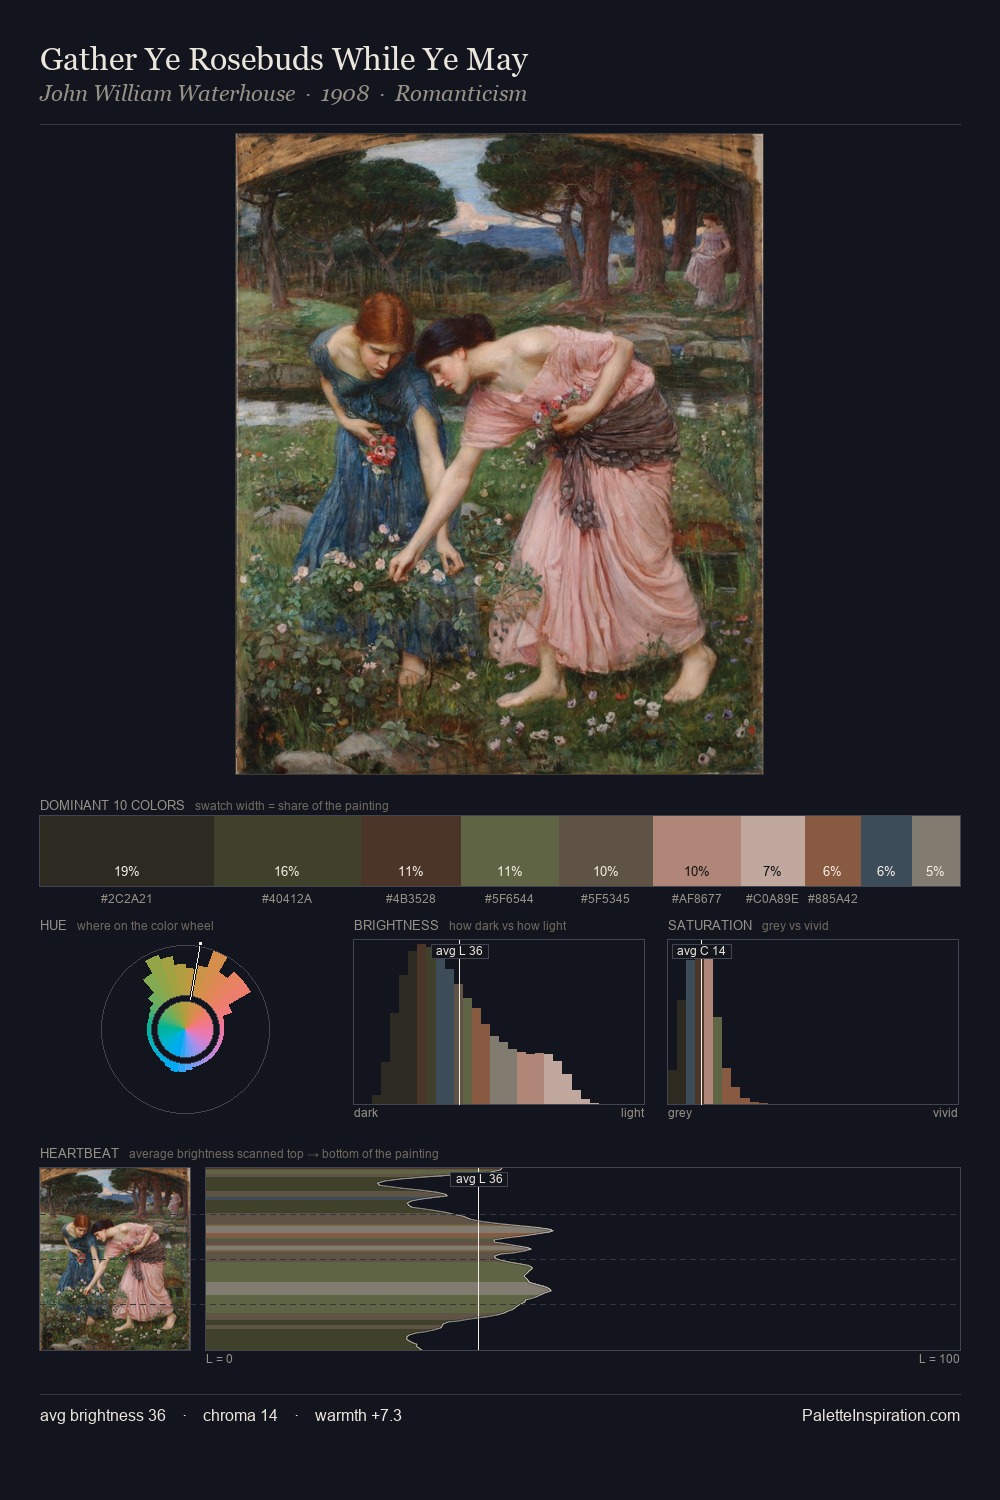The height and width of the screenshot is (1500, 1000).
Task: Click 'avg brightness 36' in the footer
Action: click(103, 1415)
